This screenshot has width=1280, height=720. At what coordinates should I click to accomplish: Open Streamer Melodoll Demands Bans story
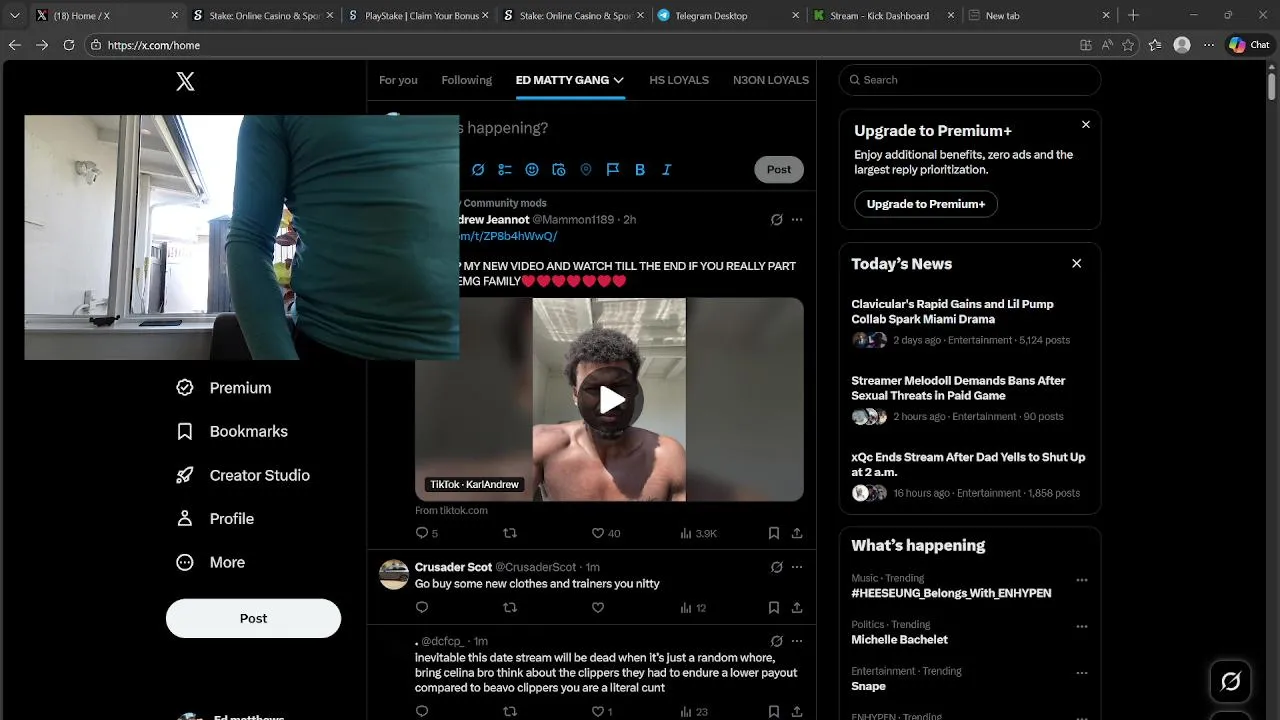click(958, 388)
